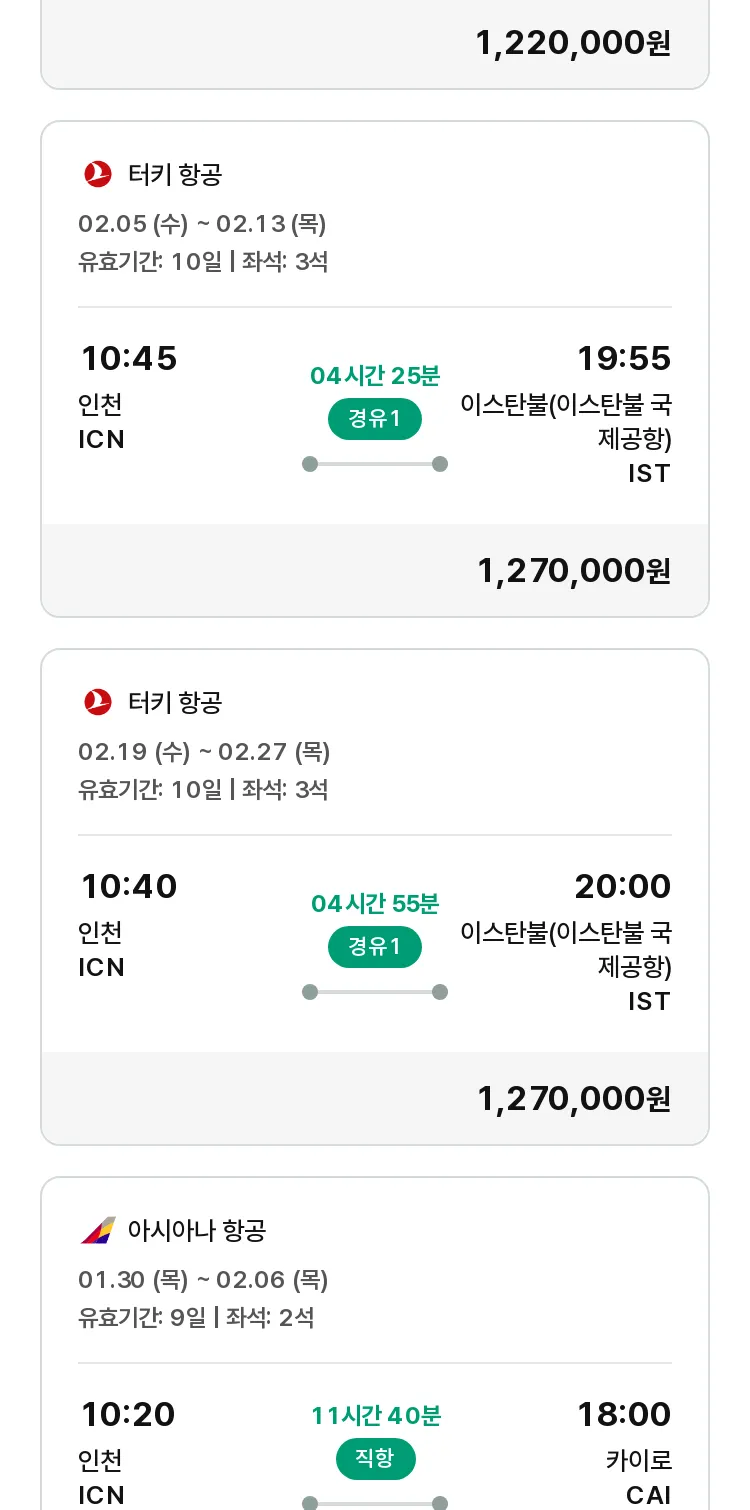Tap the 아시아나 항공 airline name
The image size is (750, 1510).
click(x=197, y=1230)
